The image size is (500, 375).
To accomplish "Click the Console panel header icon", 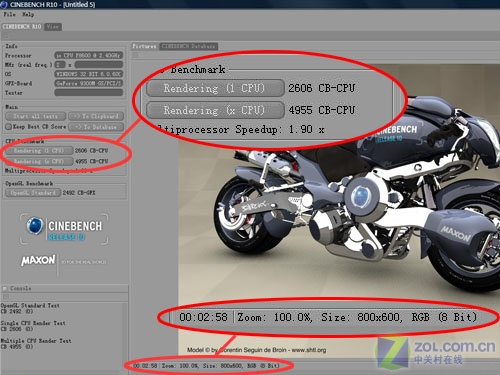I will point(5,288).
